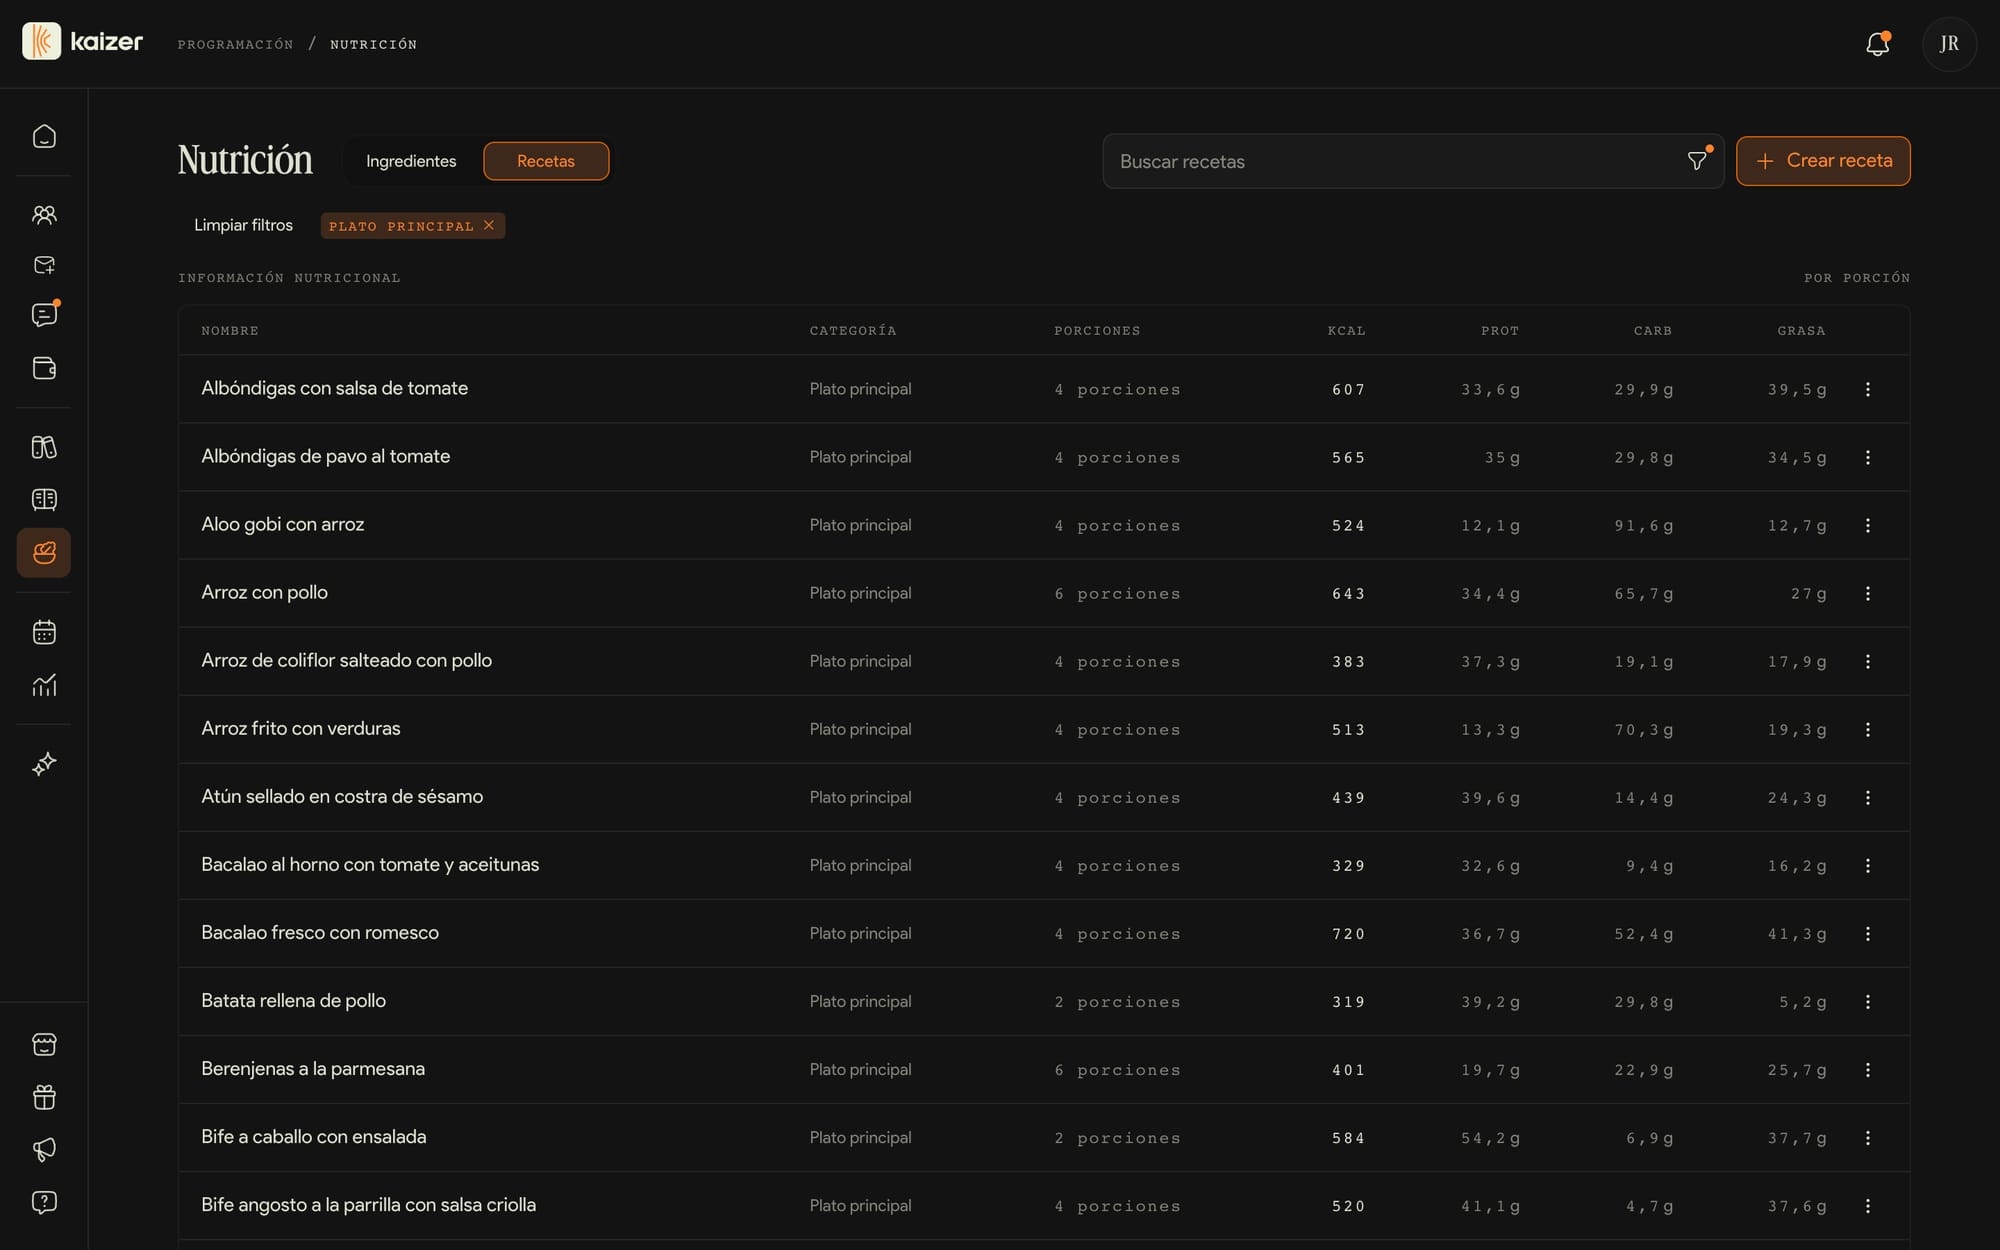Open the analytics chart icon in sidebar
Image resolution: width=2000 pixels, height=1250 pixels.
click(x=44, y=685)
